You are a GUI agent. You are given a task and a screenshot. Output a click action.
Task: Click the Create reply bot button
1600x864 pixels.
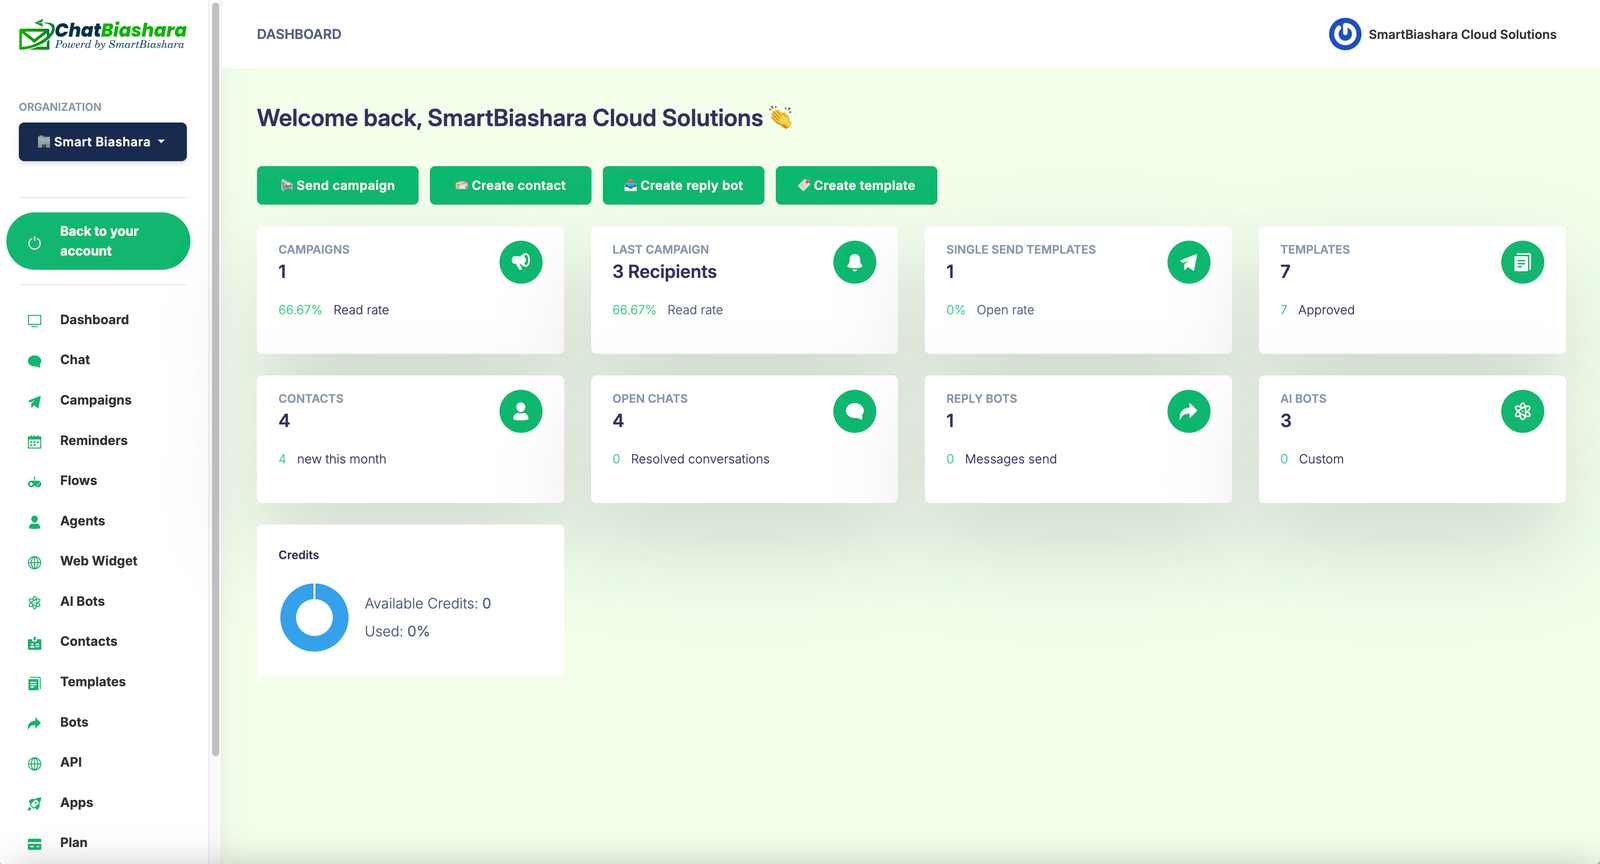point(683,185)
